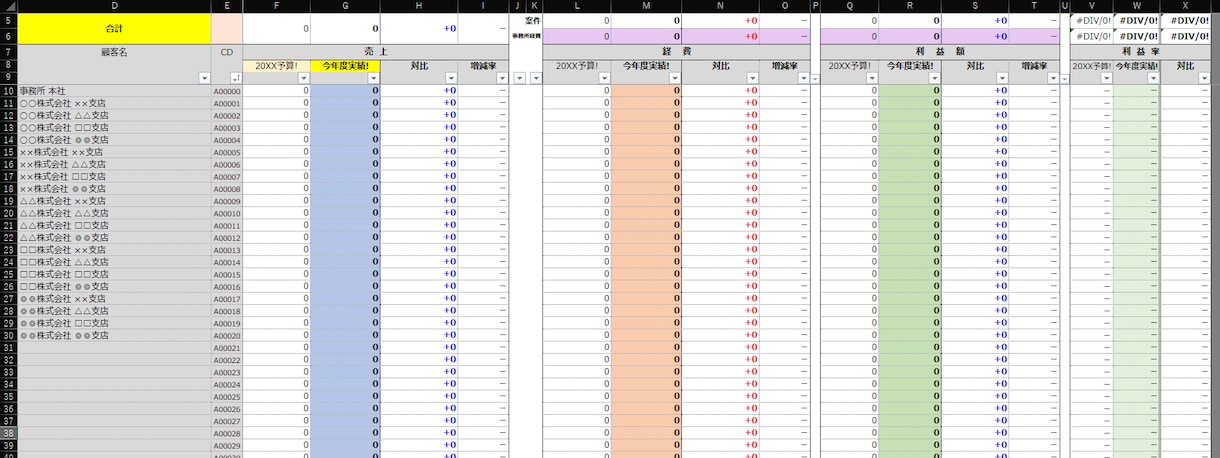This screenshot has width=1220, height=458.
Task: Select column W header
Action: tap(1137, 6)
